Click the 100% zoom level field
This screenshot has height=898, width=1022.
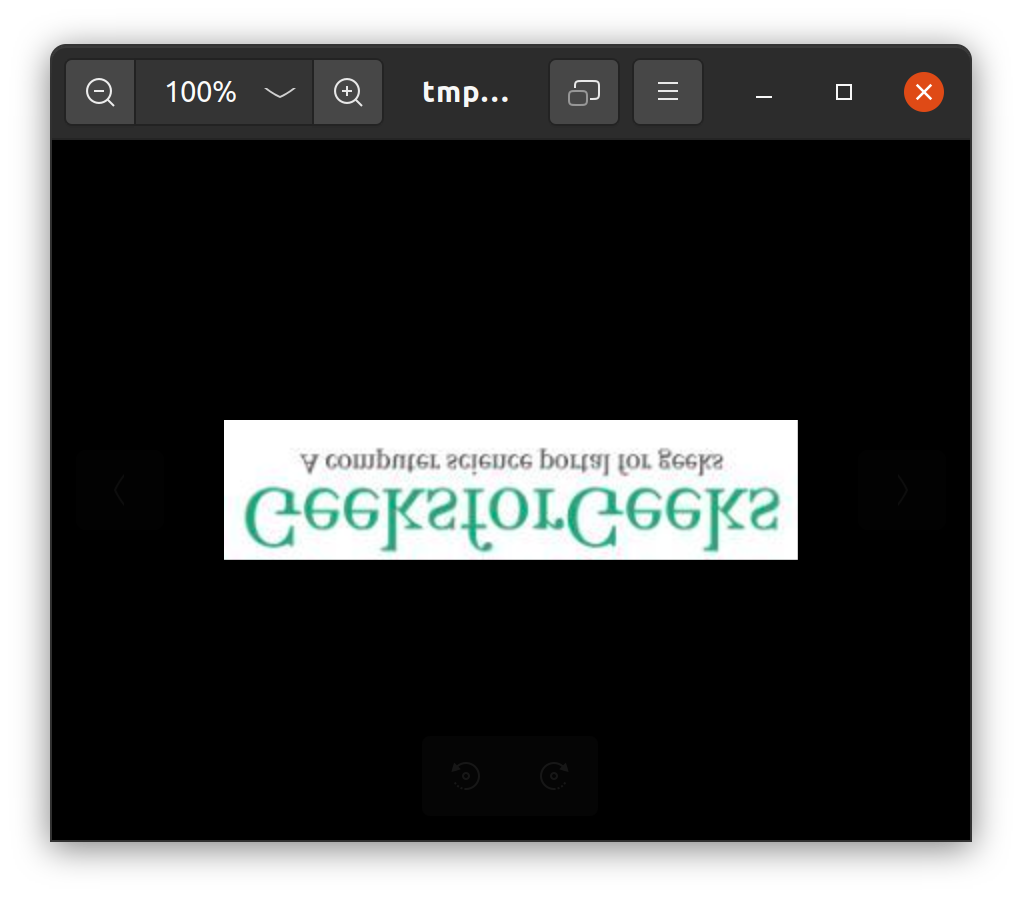click(x=200, y=93)
